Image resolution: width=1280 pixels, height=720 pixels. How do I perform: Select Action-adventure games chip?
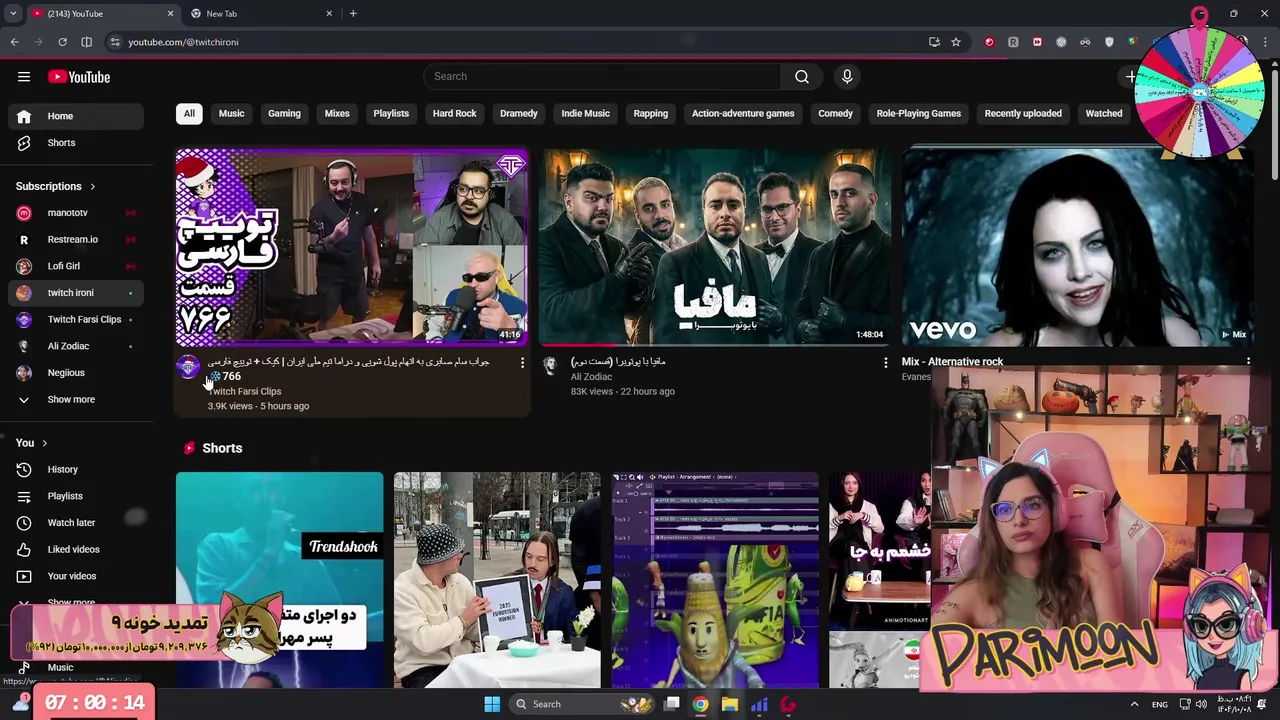tap(743, 114)
